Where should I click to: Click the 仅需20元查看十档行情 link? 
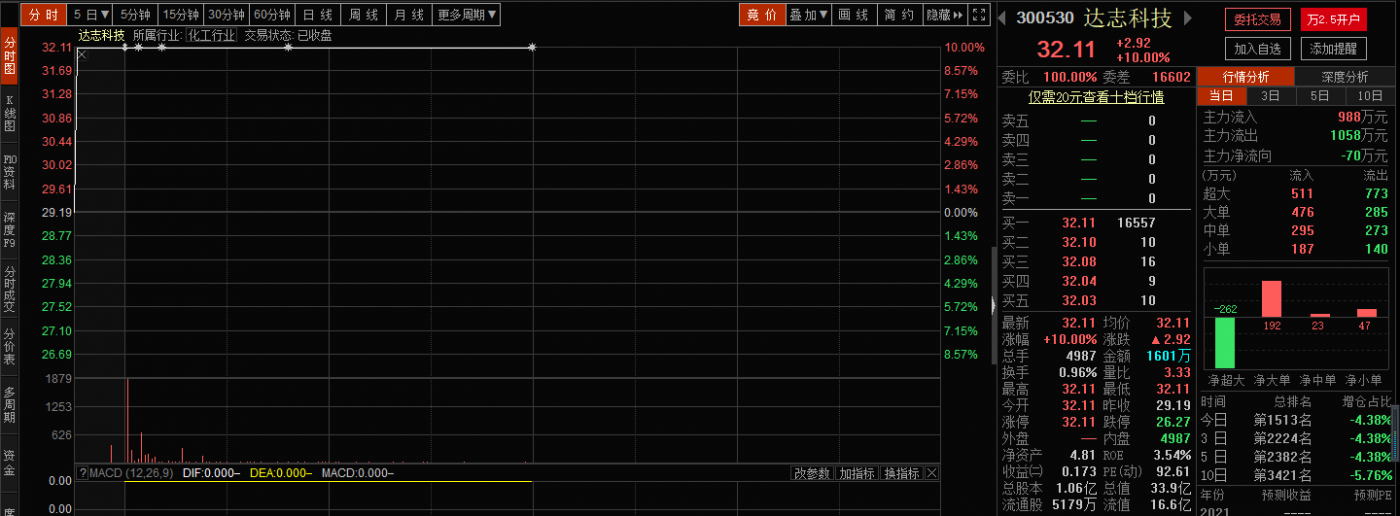1096,97
